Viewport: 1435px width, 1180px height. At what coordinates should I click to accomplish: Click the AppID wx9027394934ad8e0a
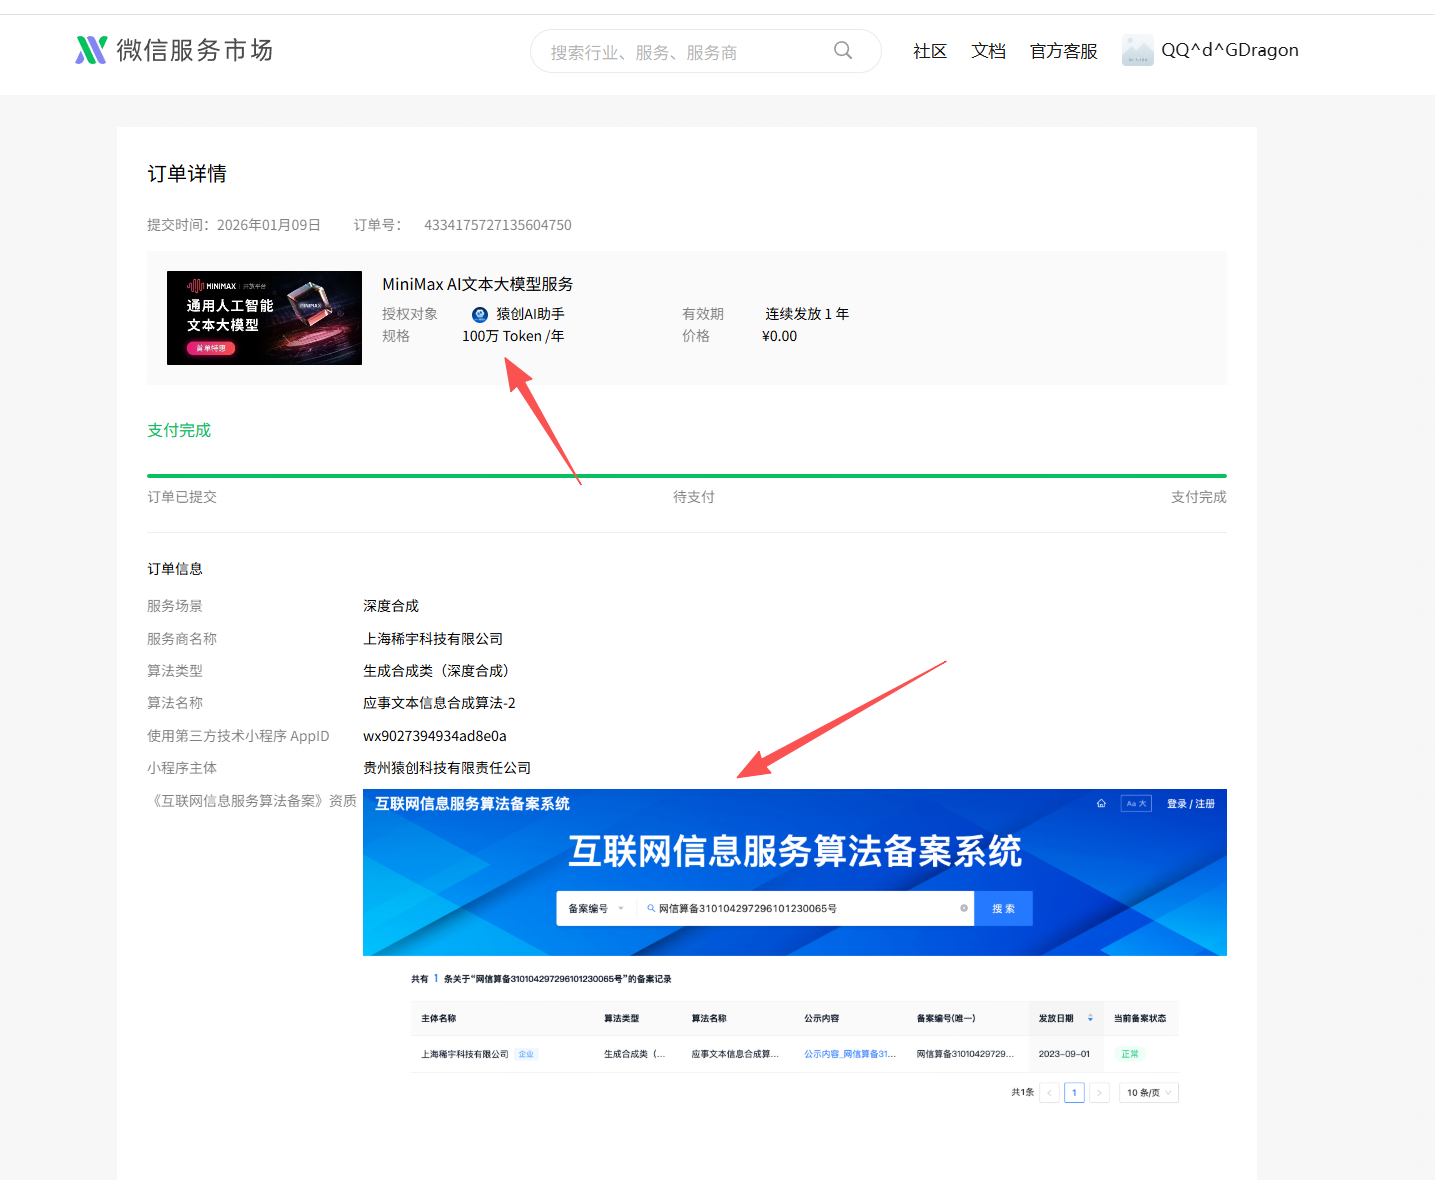click(x=435, y=736)
